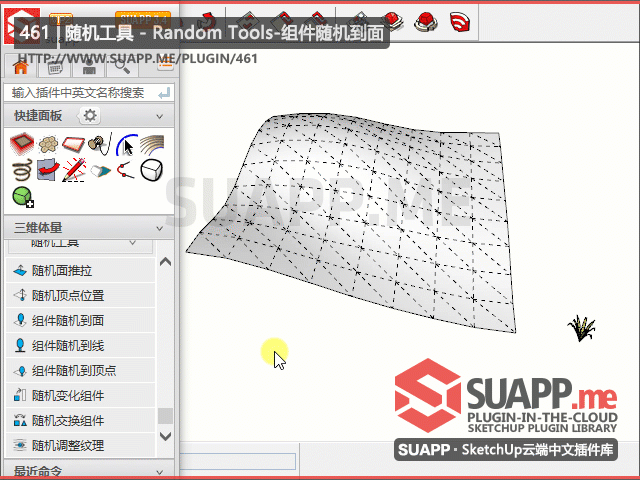Viewport: 640px width, 480px height.
Task: Open the panel list menu icon
Action: pos(165,64)
